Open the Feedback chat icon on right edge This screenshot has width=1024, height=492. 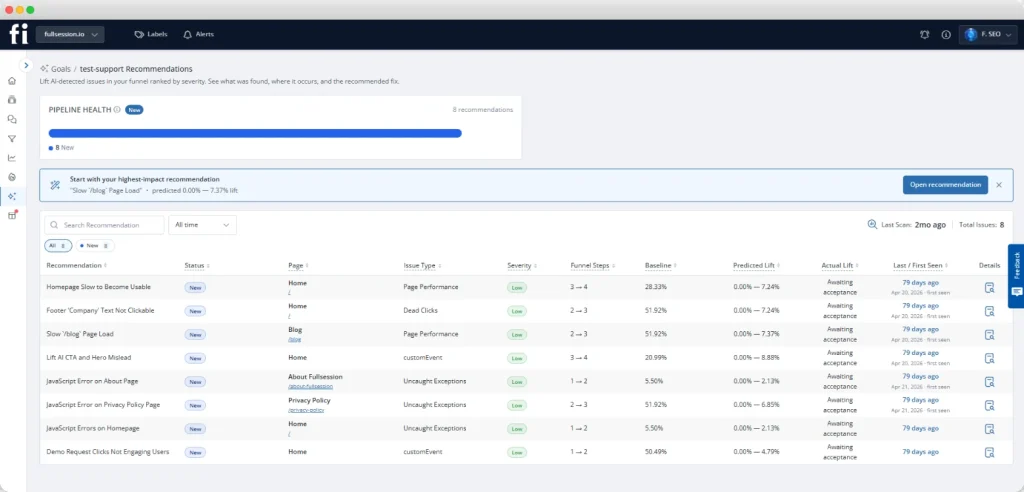[x=1016, y=291]
